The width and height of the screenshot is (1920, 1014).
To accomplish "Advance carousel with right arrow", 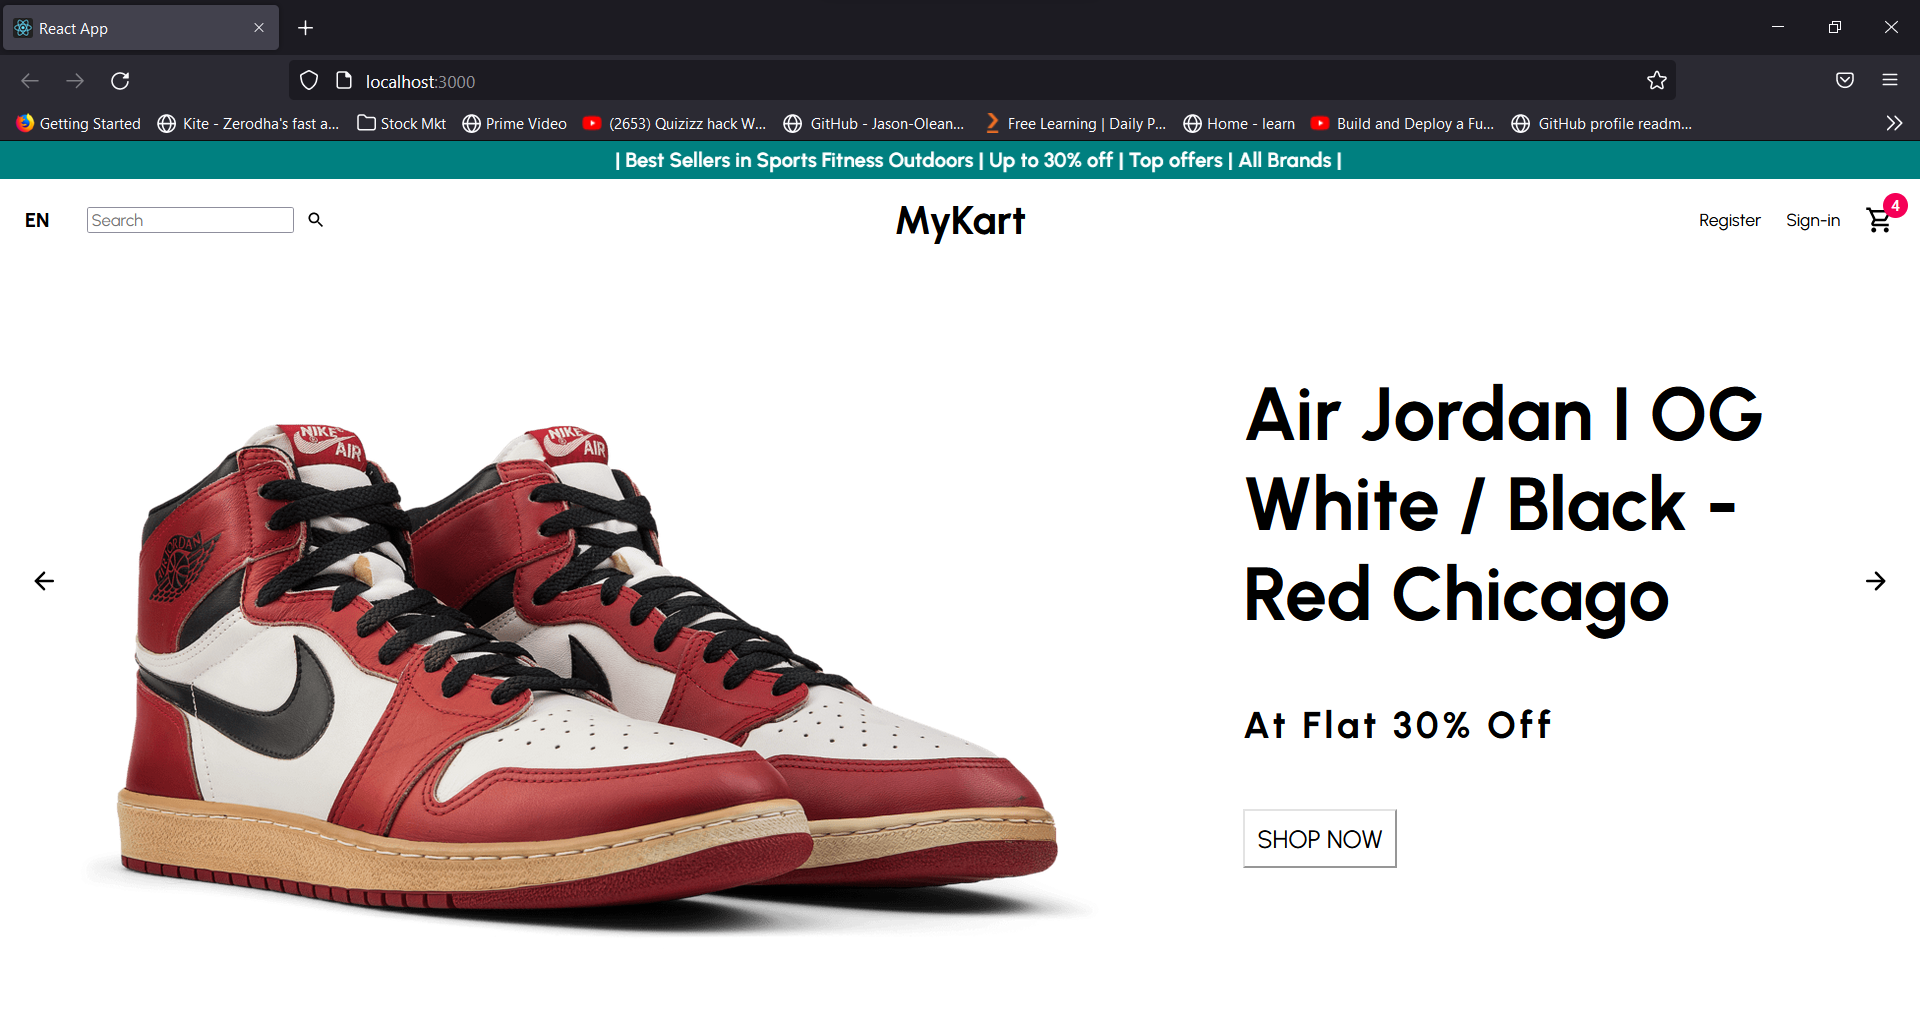I will 1876,581.
